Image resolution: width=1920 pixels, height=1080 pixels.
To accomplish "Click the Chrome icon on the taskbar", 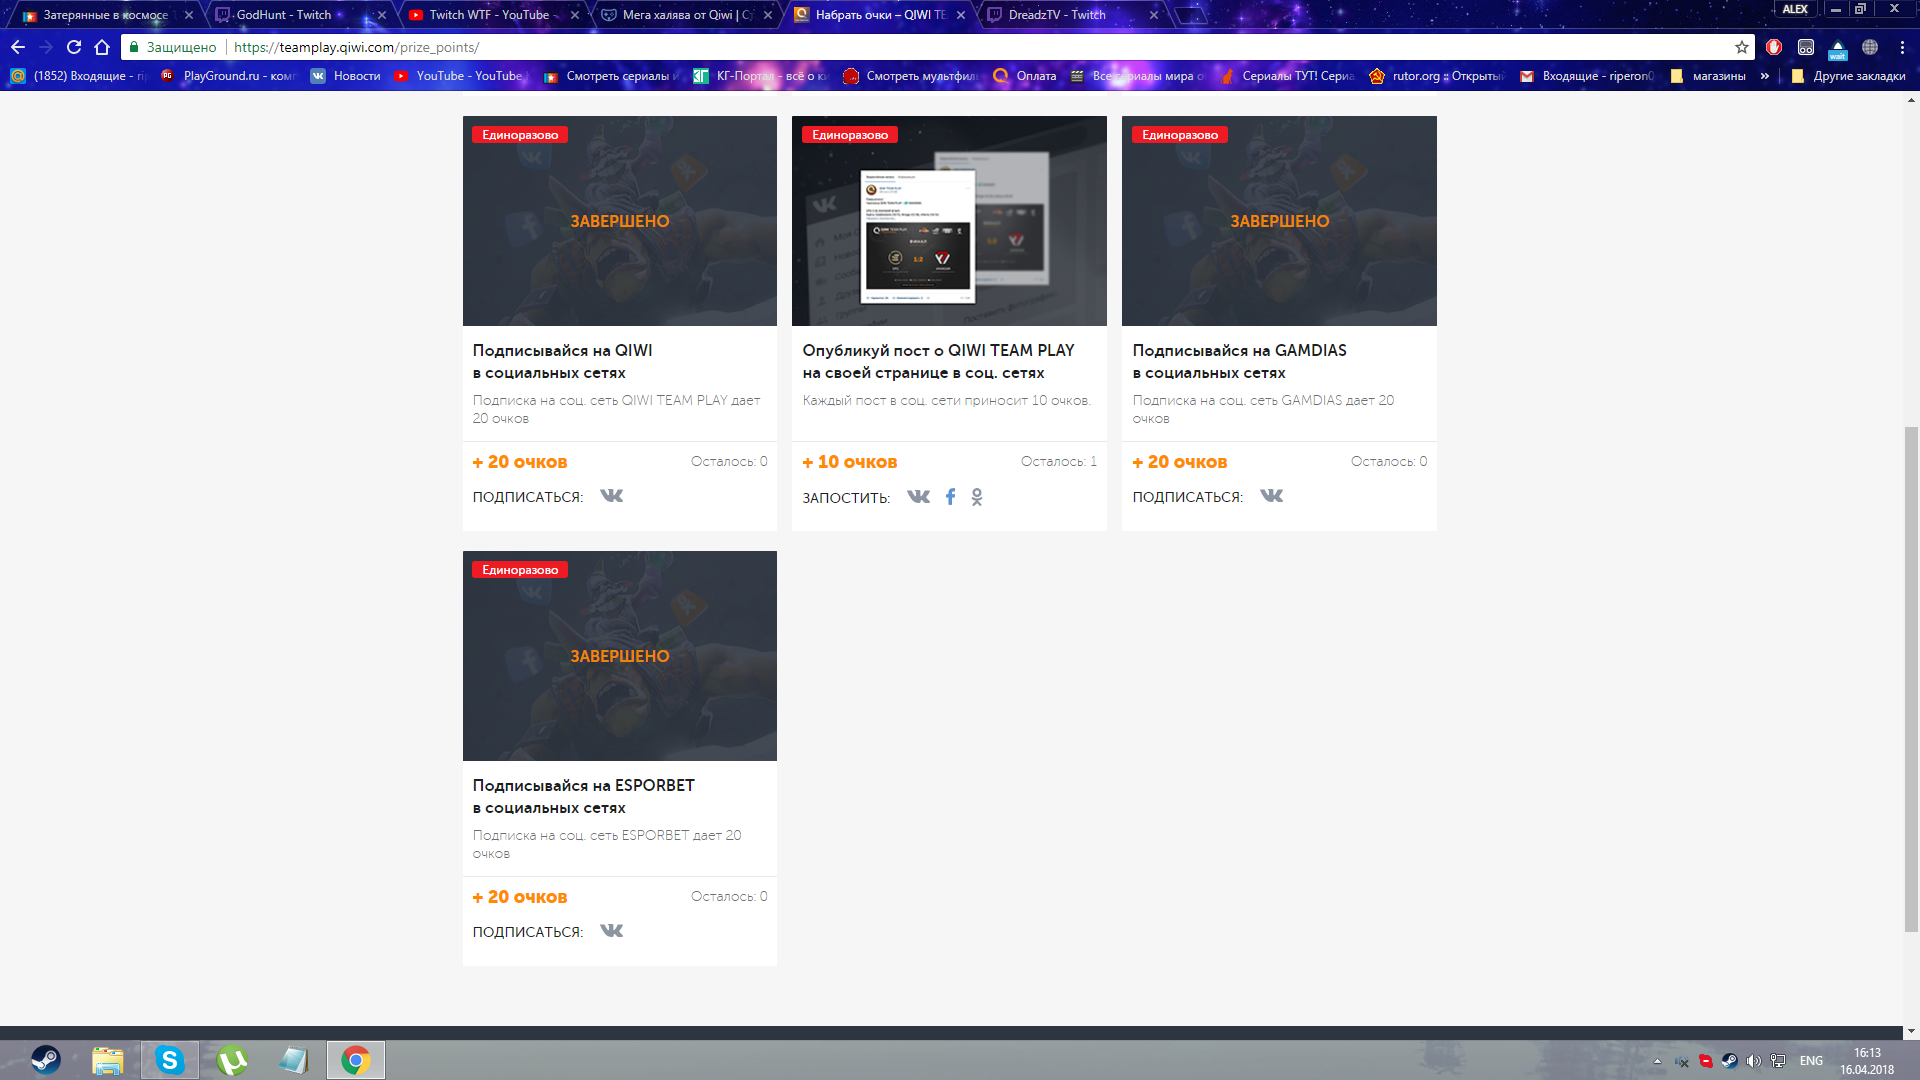I will pos(356,1060).
